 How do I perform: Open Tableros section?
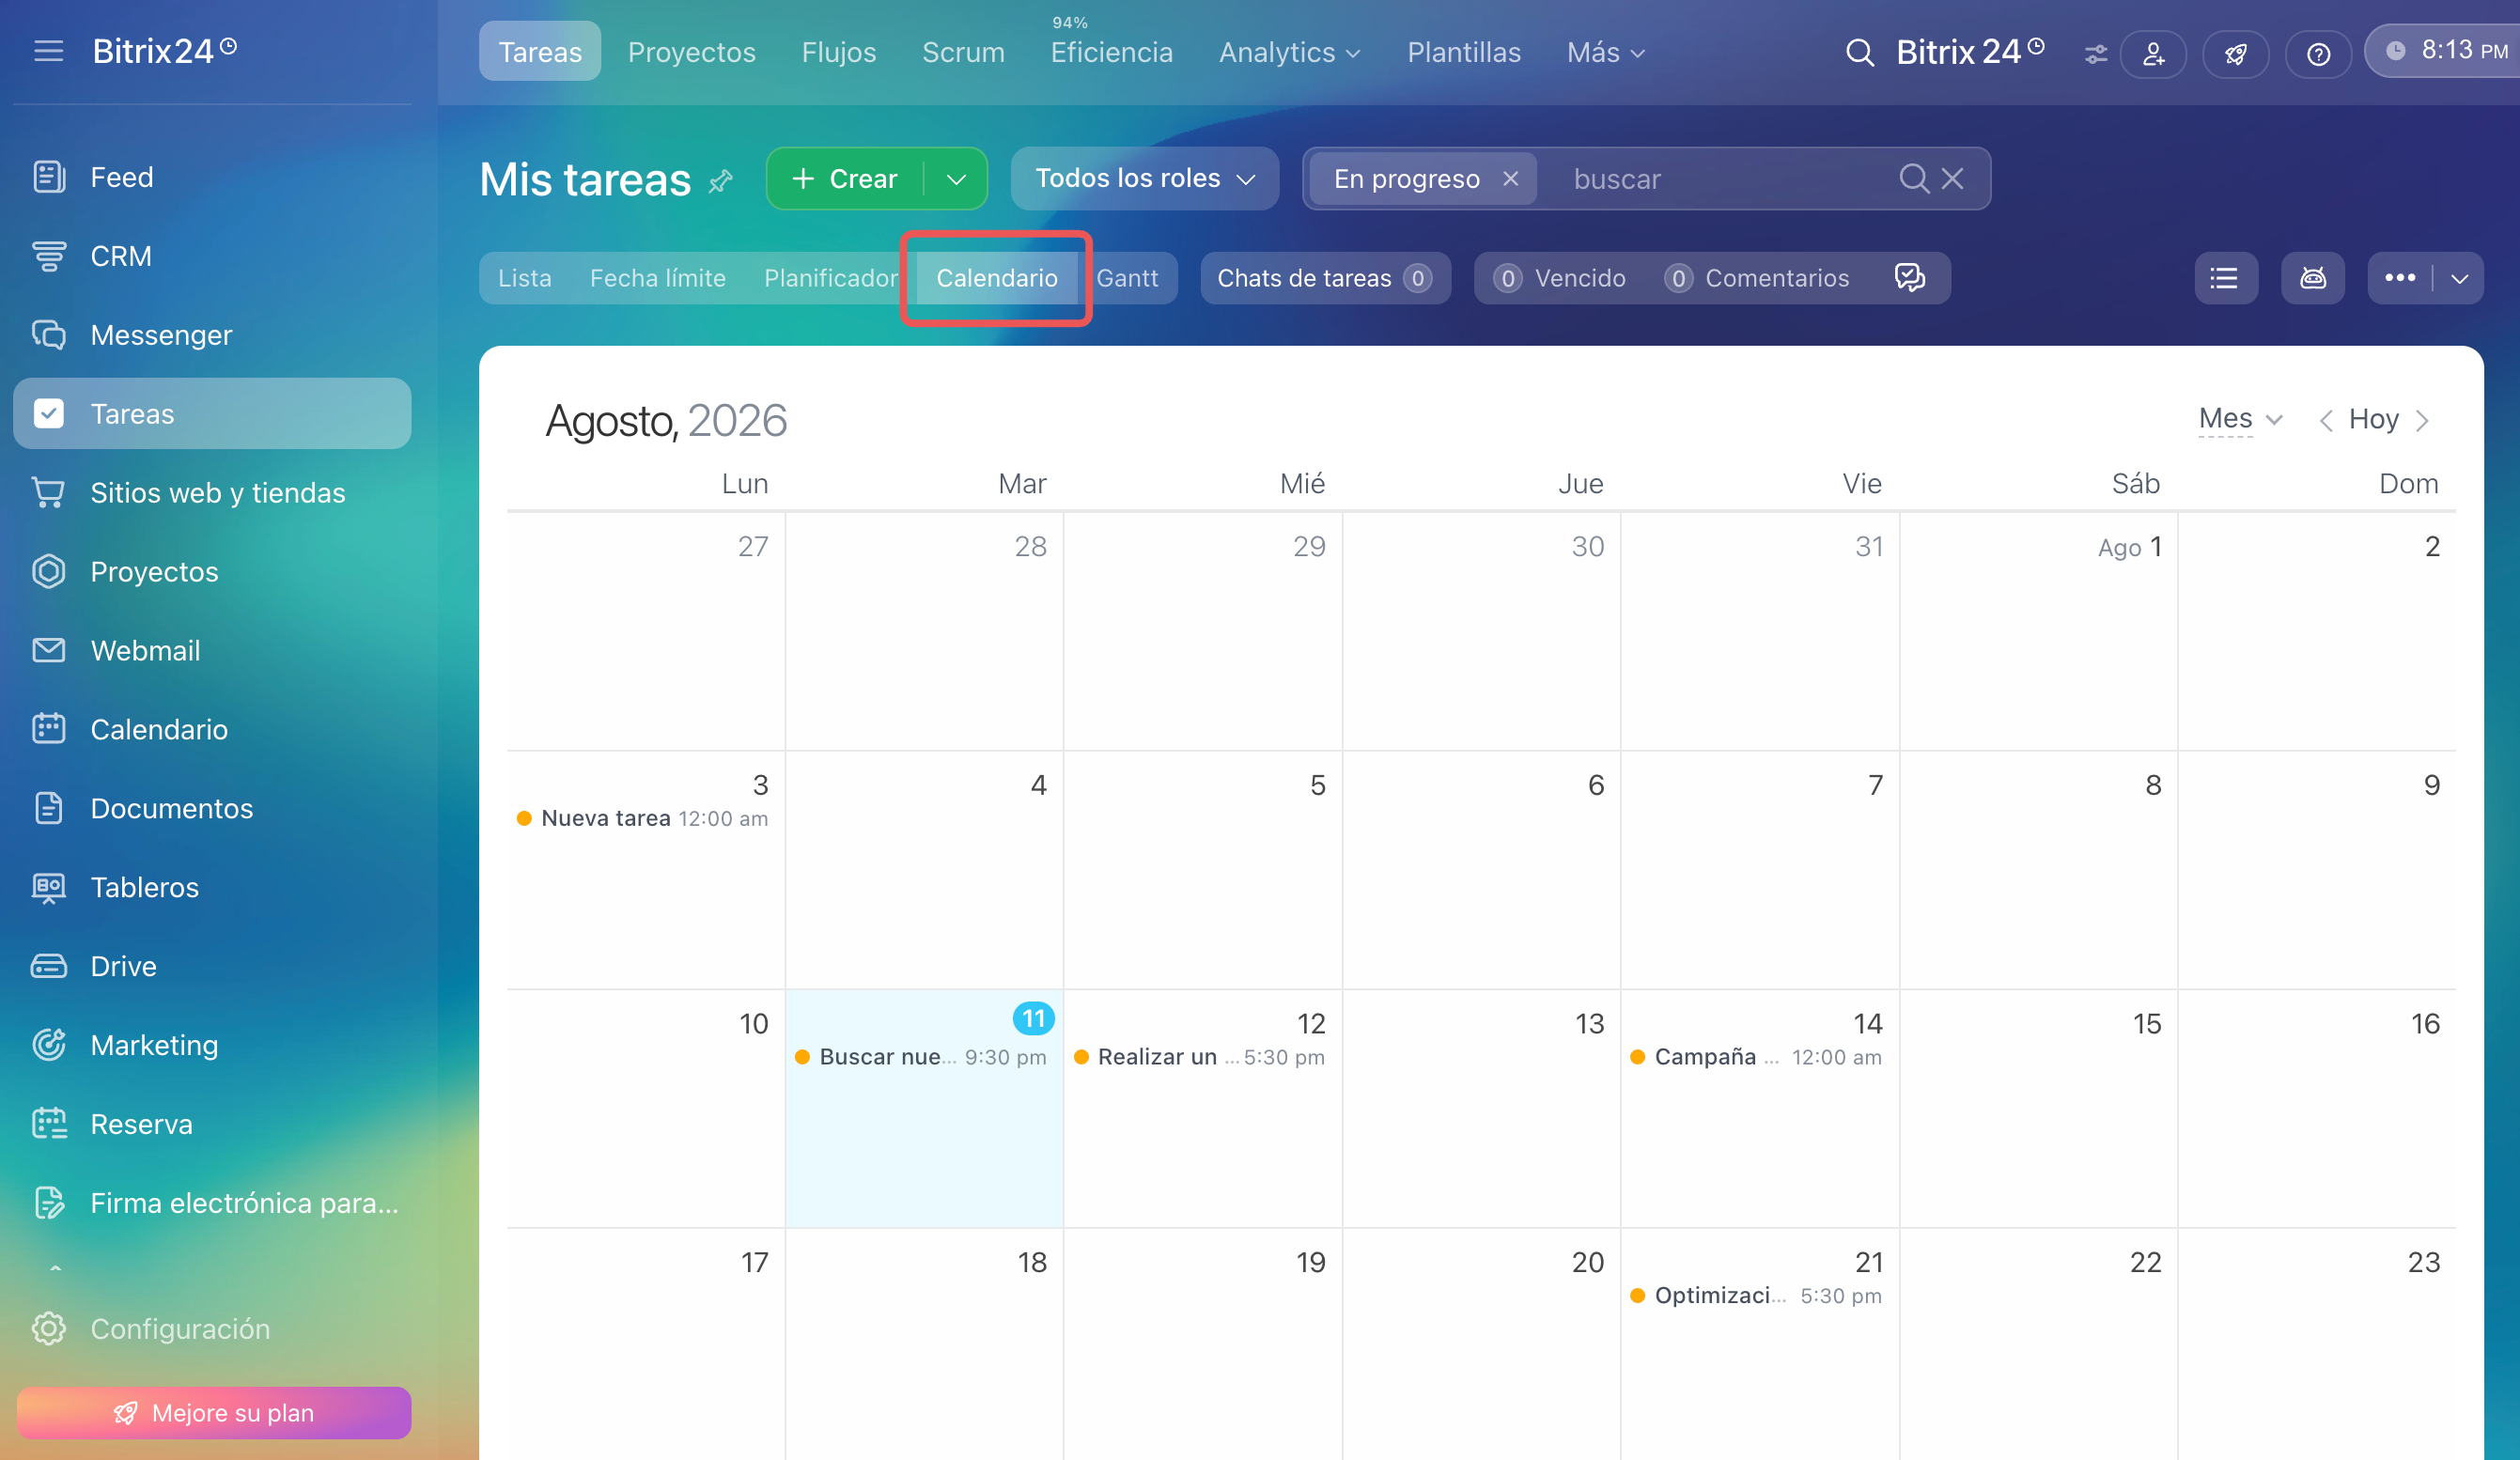(x=144, y=888)
